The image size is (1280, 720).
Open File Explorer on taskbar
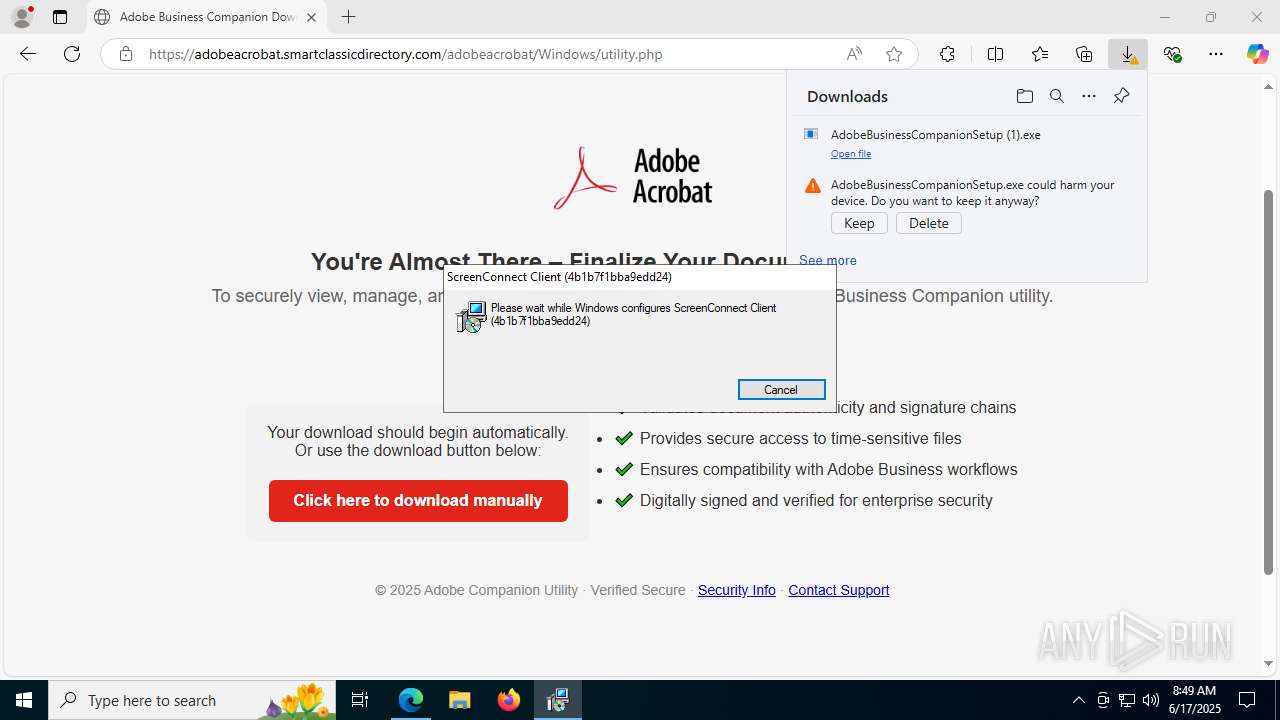[460, 700]
